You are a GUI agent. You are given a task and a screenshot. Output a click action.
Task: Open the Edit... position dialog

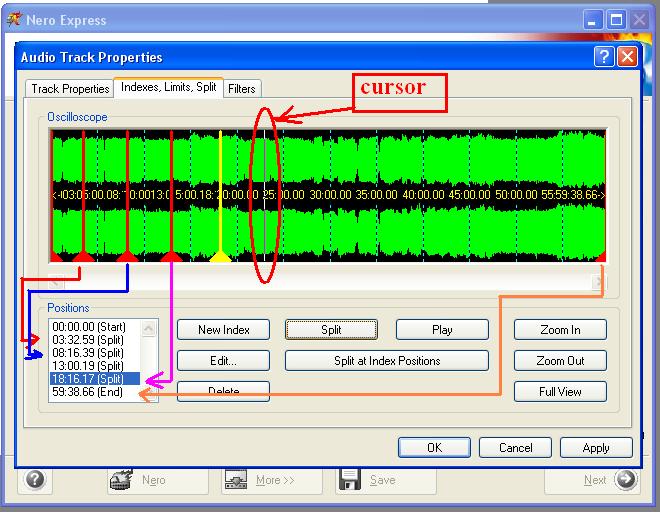coord(224,361)
